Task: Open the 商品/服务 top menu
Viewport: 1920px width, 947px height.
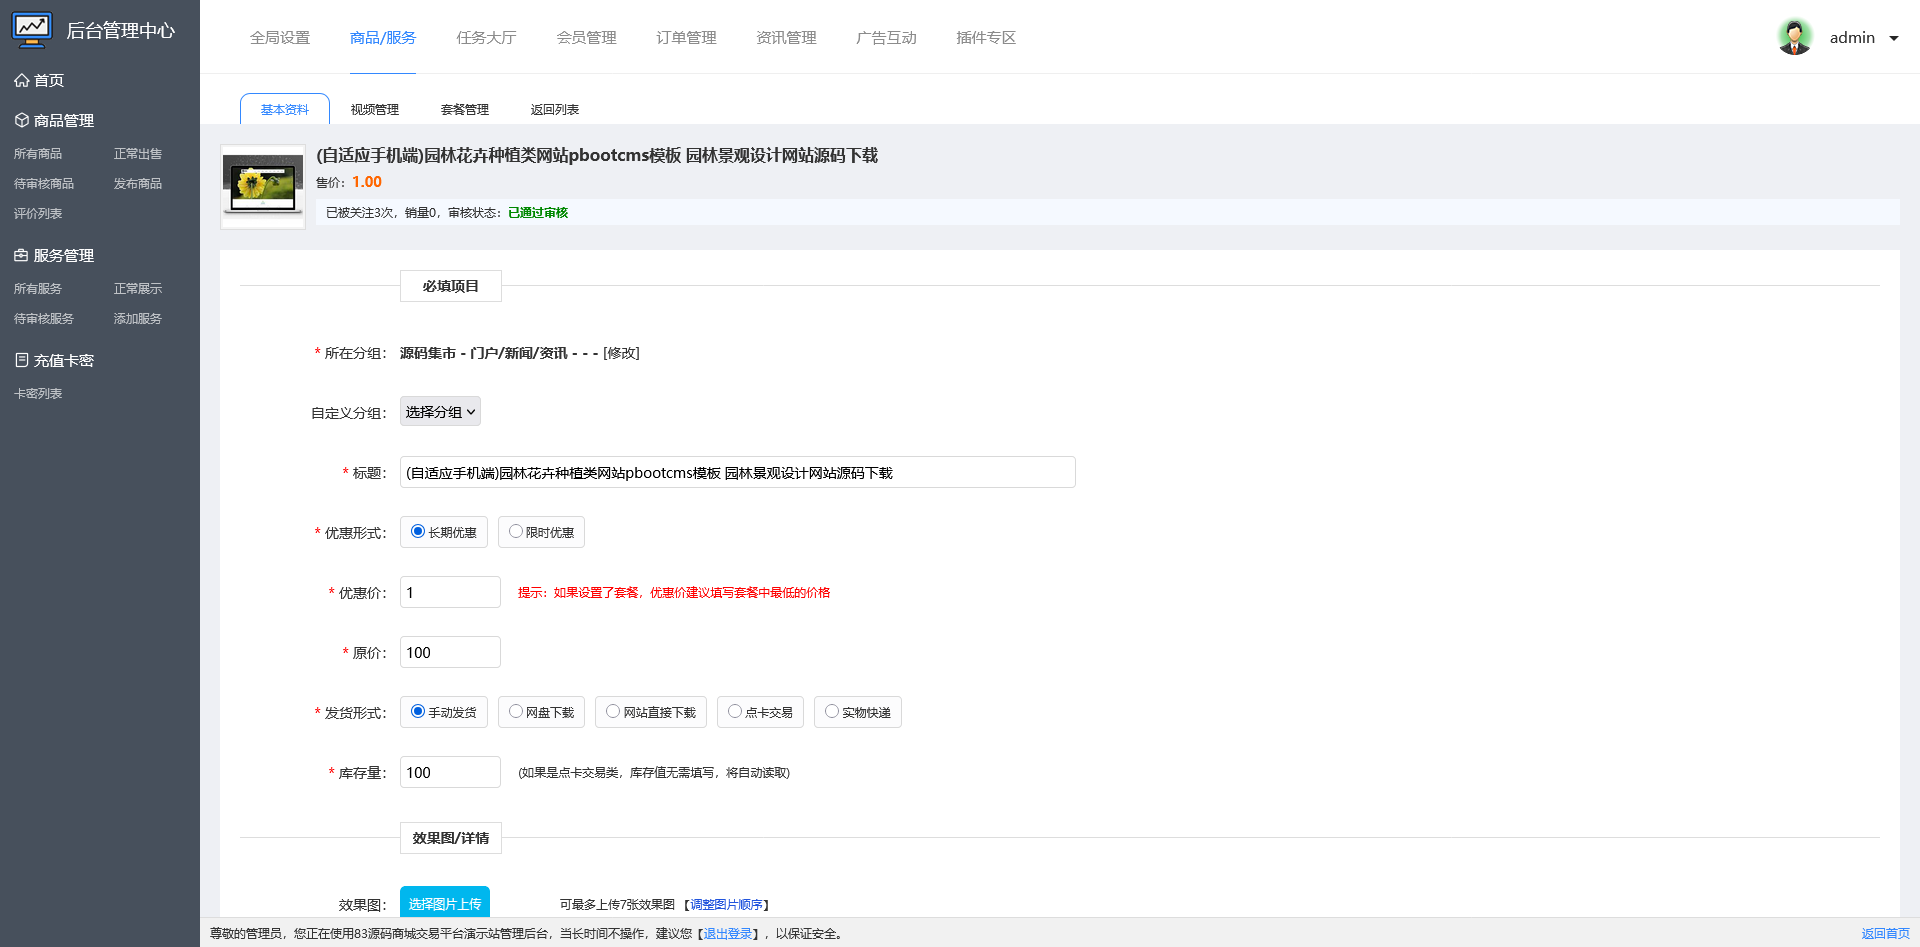Action: point(383,38)
